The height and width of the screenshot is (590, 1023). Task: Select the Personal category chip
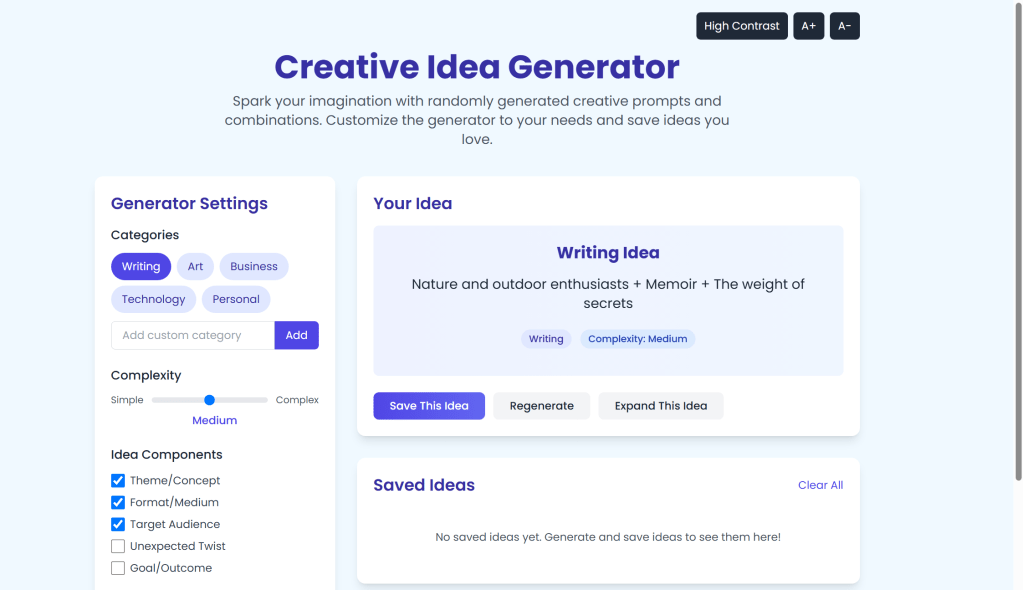click(x=236, y=299)
